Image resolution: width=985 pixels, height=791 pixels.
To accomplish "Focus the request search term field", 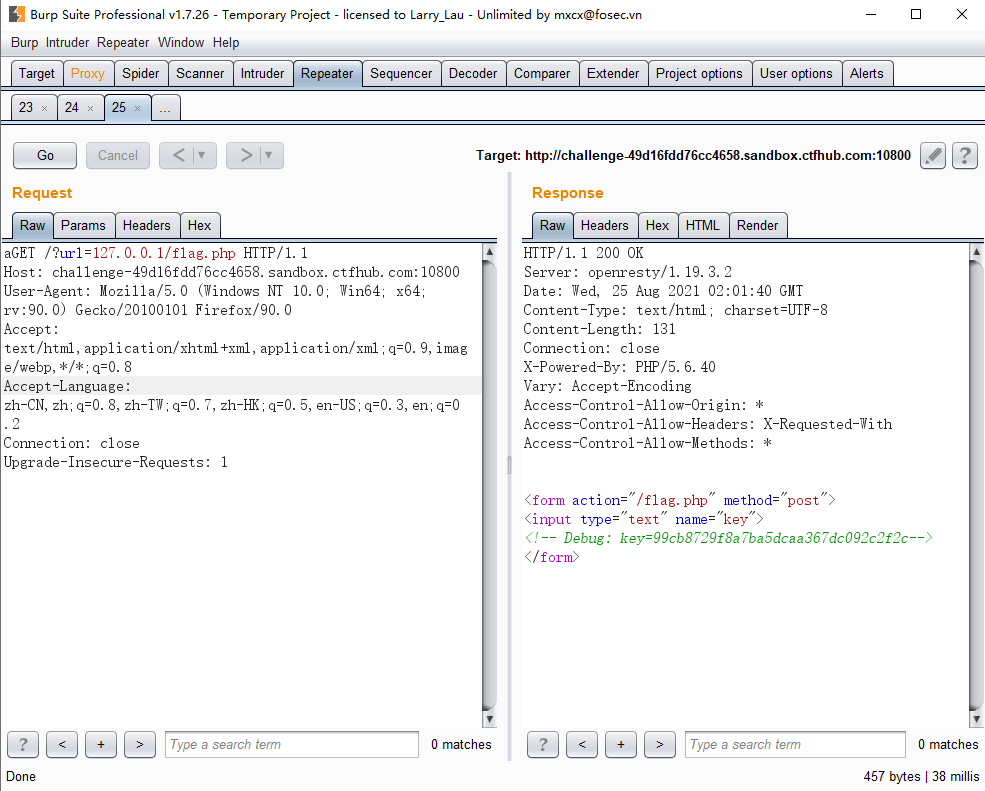I will [292, 745].
